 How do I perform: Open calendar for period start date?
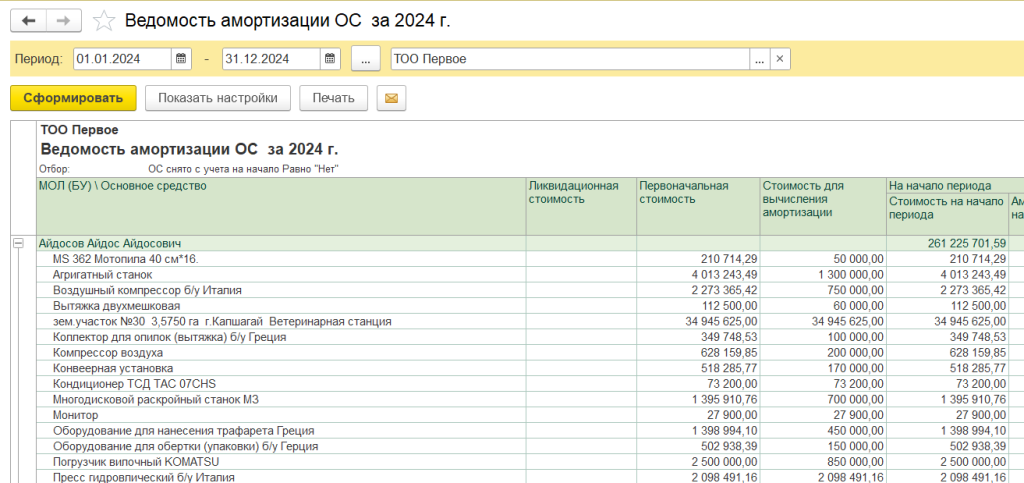pos(181,59)
